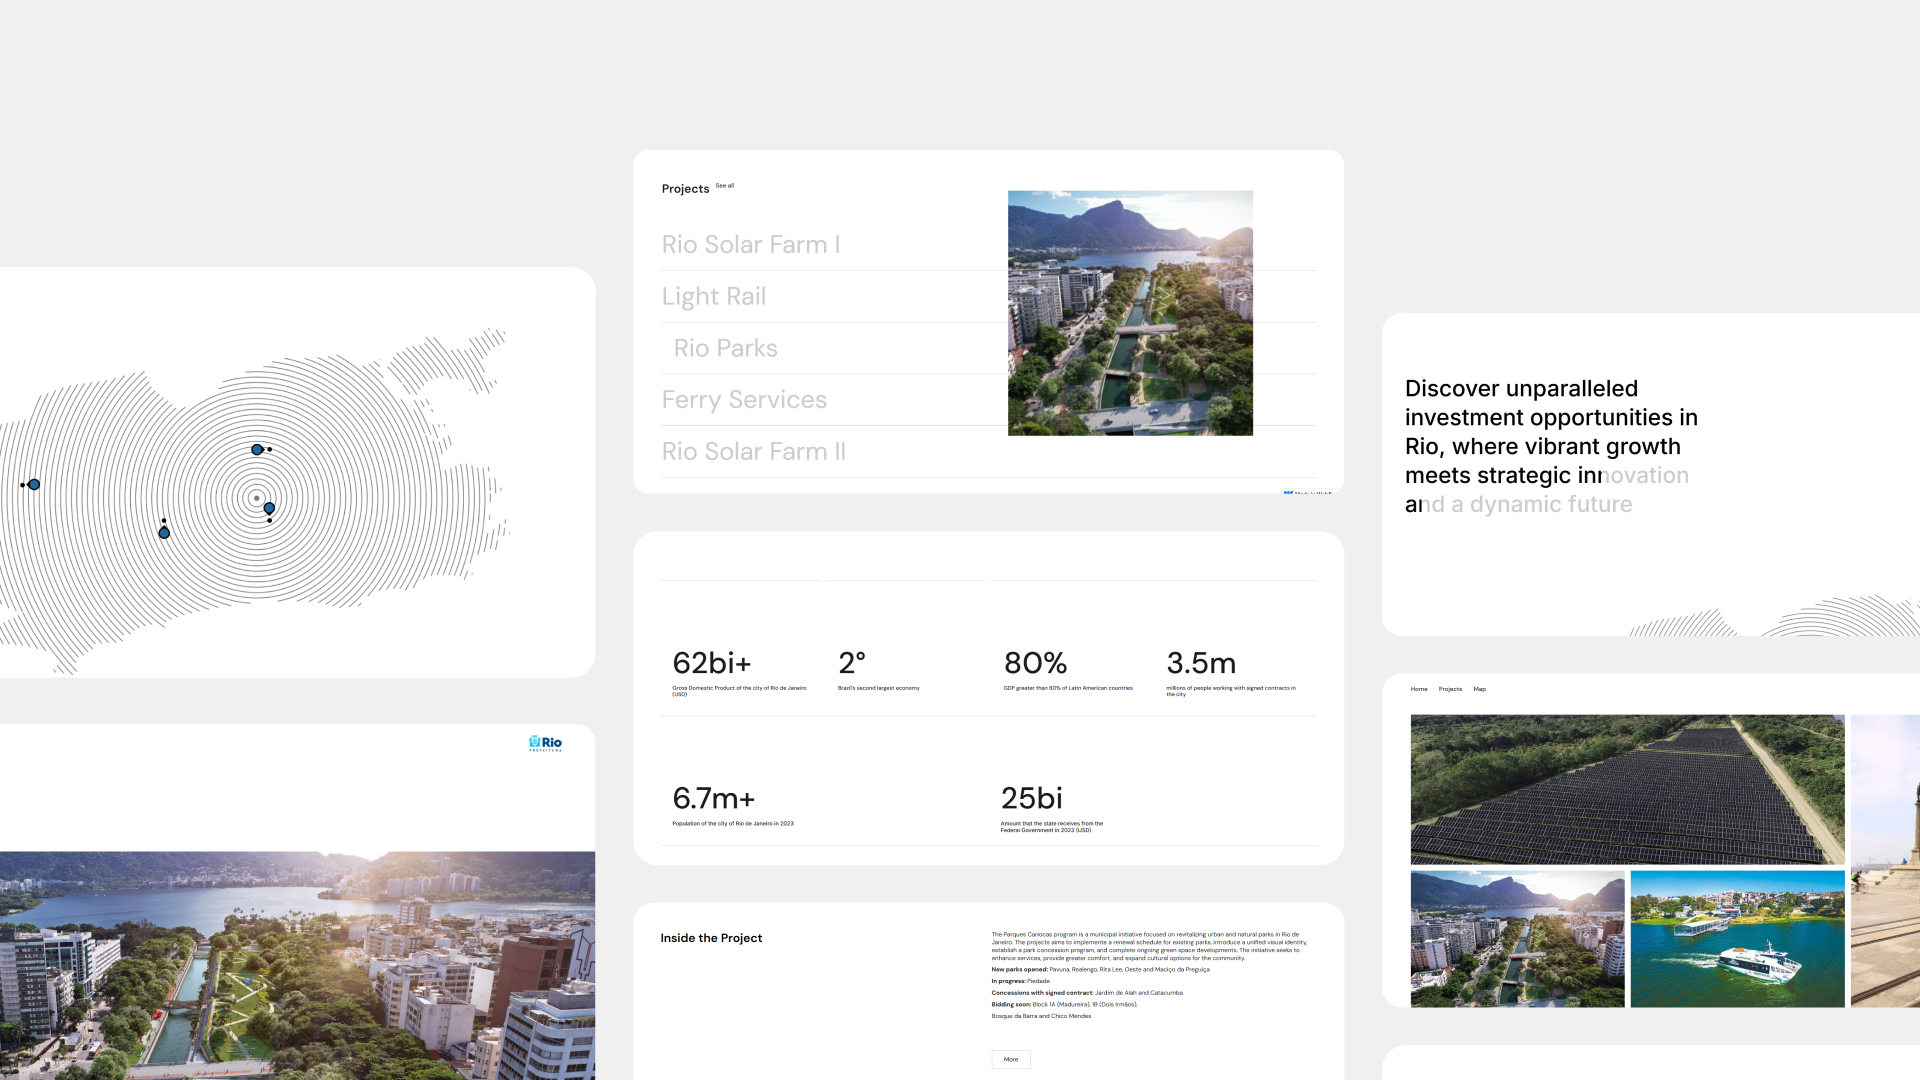This screenshot has height=1080, width=1920.
Task: Select Rio Solar Farm I project
Action: pyautogui.click(x=751, y=245)
